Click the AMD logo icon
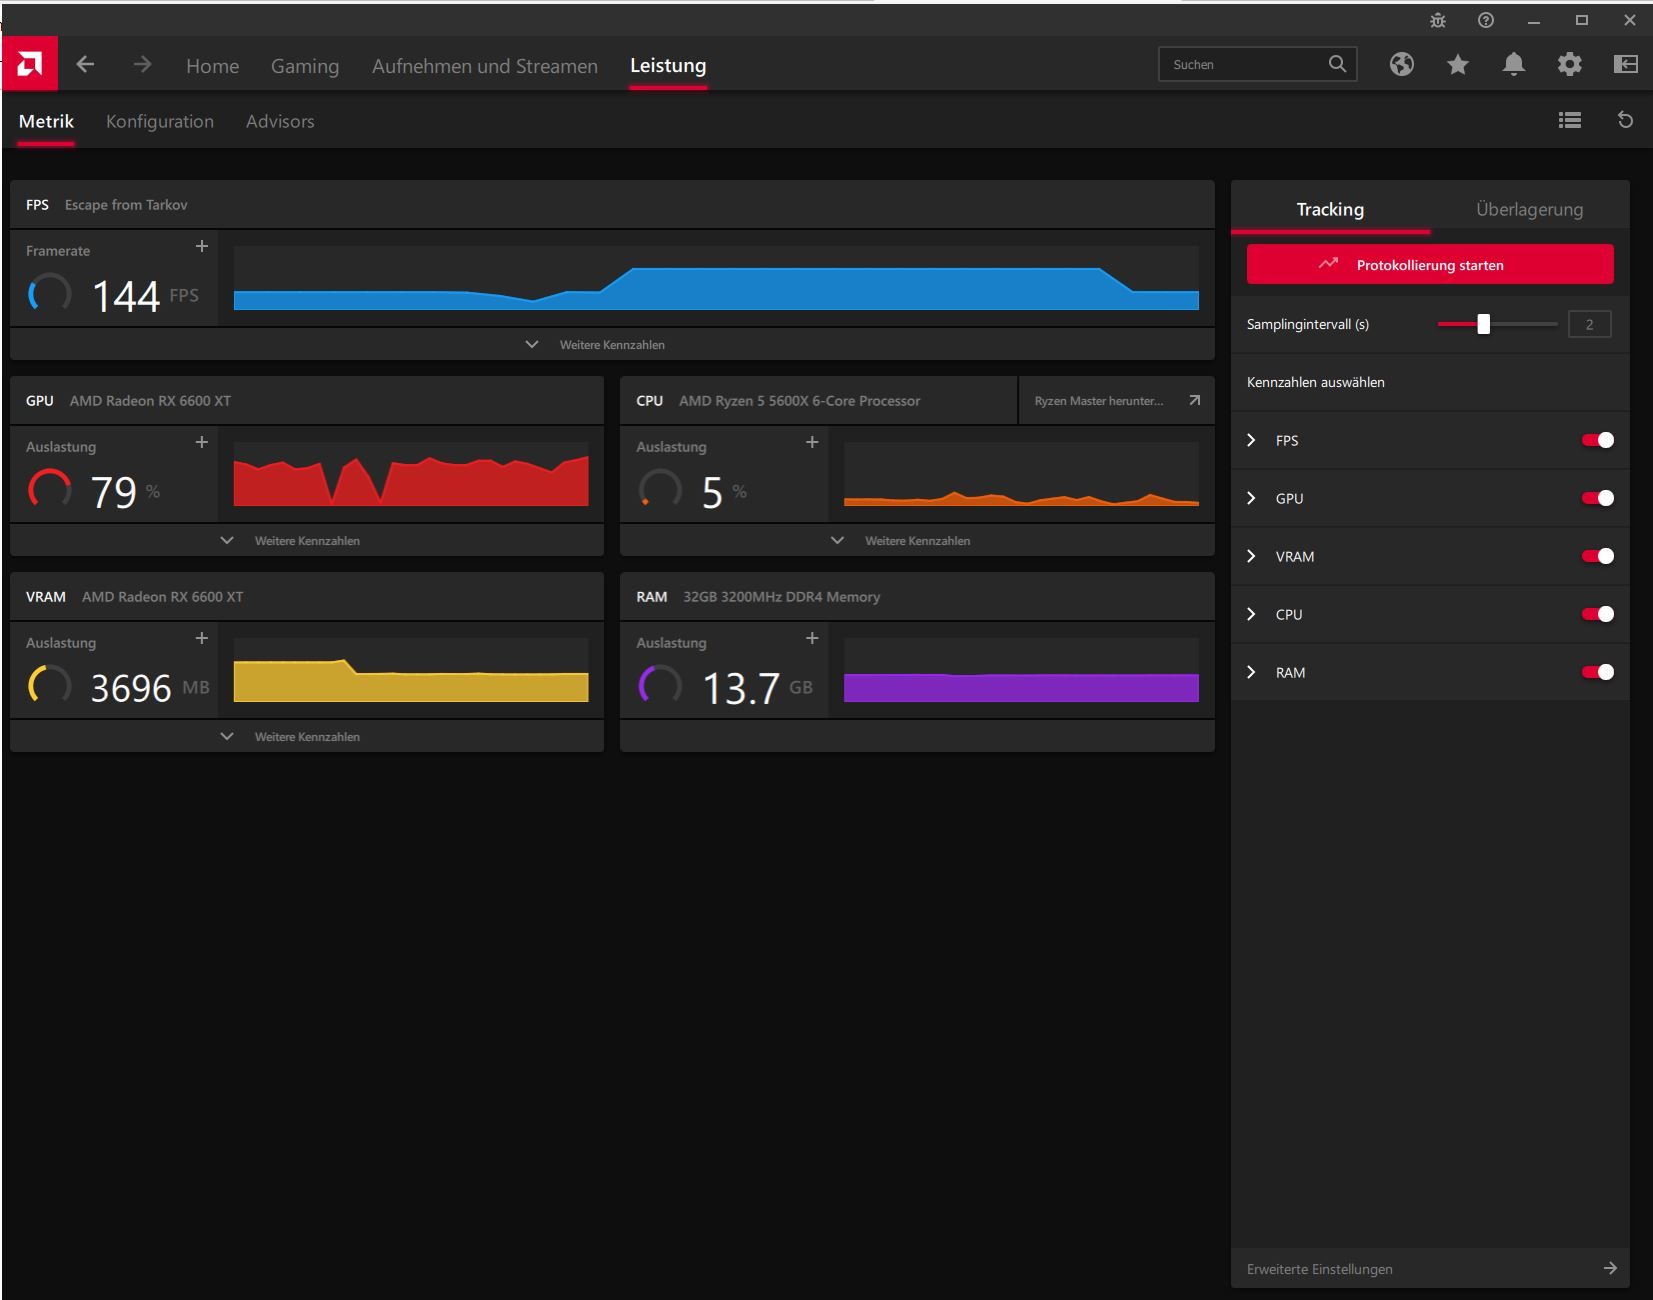This screenshot has width=1653, height=1300. tap(30, 65)
